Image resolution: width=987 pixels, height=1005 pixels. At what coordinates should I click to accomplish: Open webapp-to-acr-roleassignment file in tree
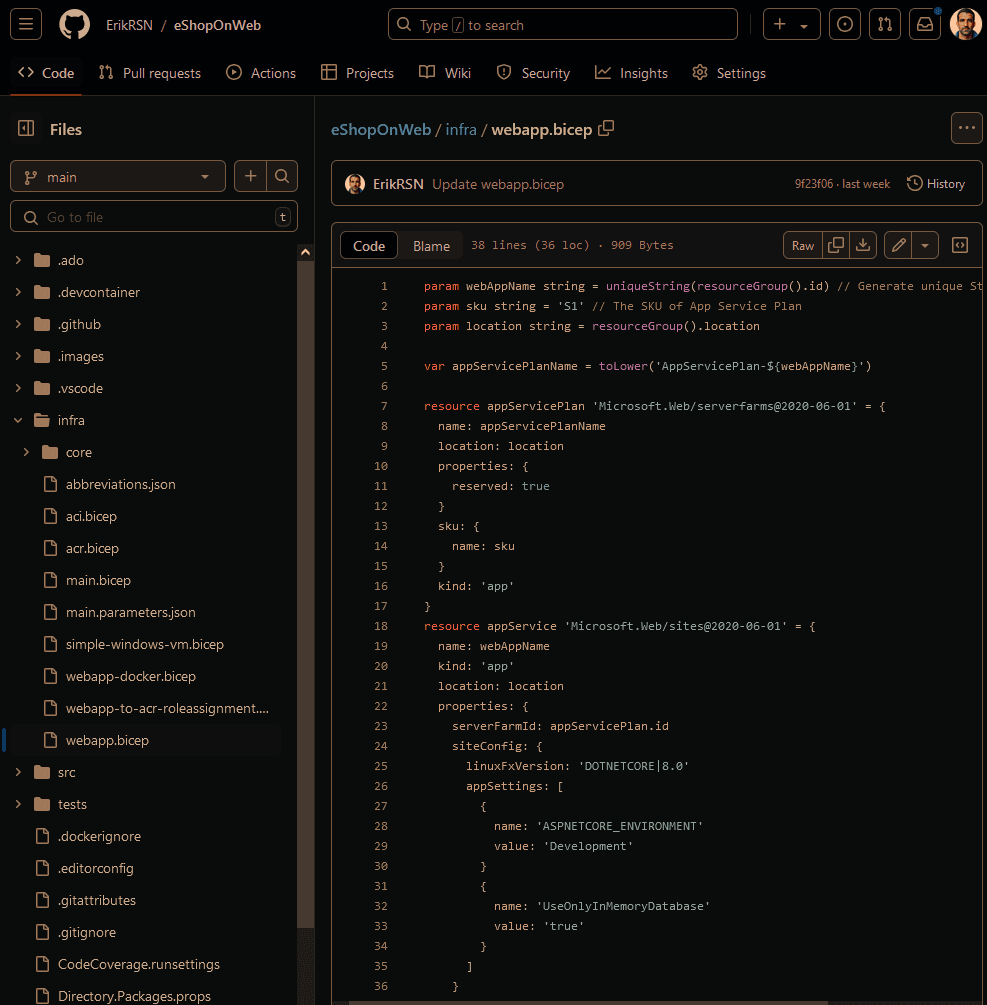point(167,708)
